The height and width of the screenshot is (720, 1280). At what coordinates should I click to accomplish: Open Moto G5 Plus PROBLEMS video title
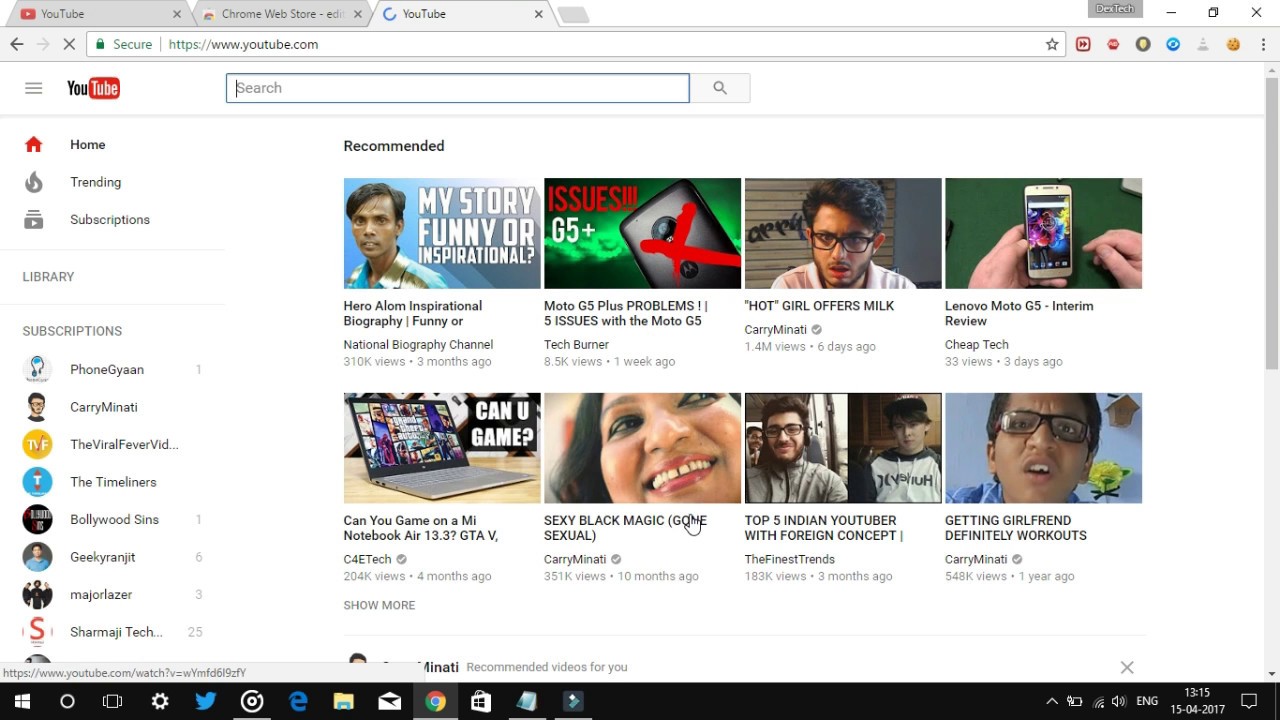pyautogui.click(x=626, y=313)
